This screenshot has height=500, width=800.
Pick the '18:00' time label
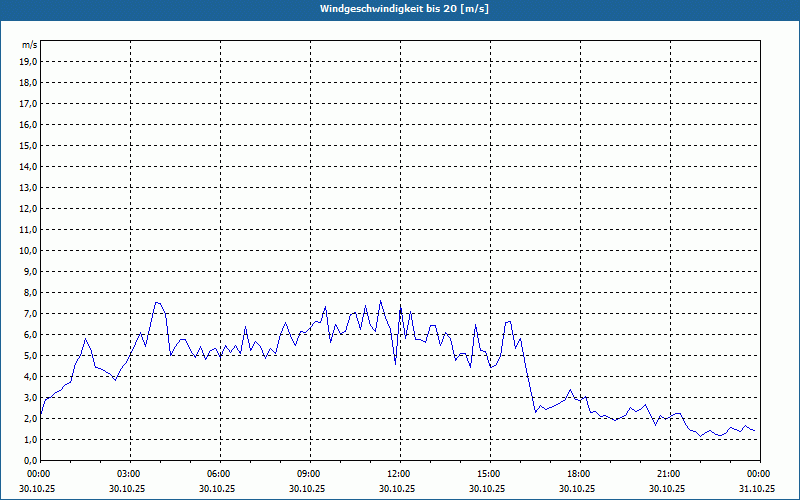[578, 474]
